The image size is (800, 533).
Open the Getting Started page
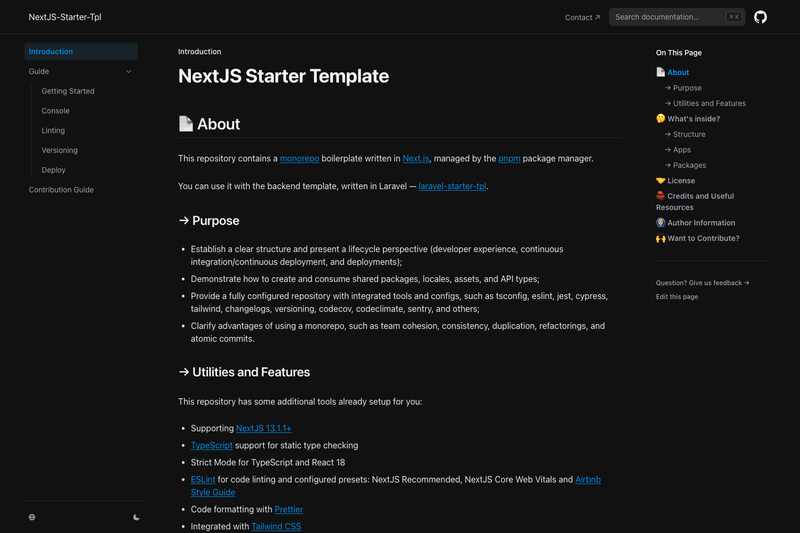click(68, 91)
